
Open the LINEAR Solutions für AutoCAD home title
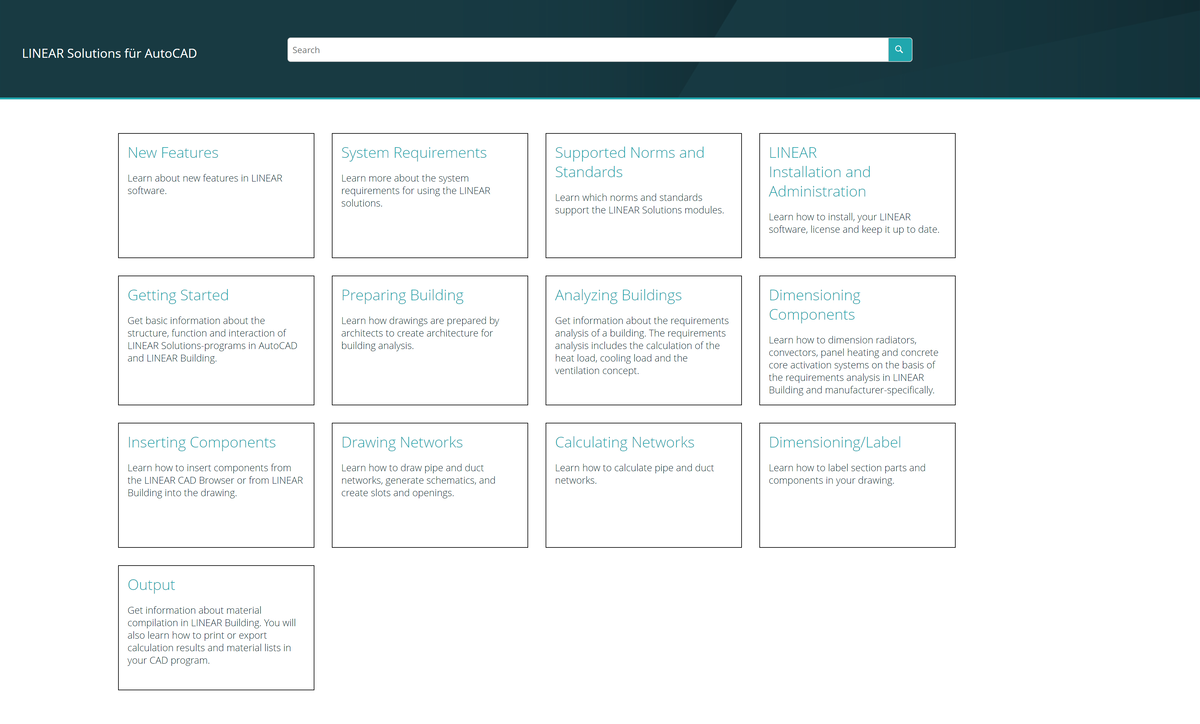tap(109, 53)
